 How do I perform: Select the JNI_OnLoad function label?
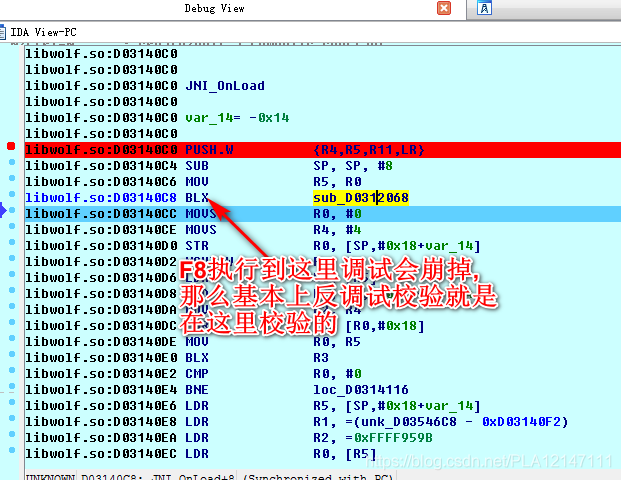225,86
